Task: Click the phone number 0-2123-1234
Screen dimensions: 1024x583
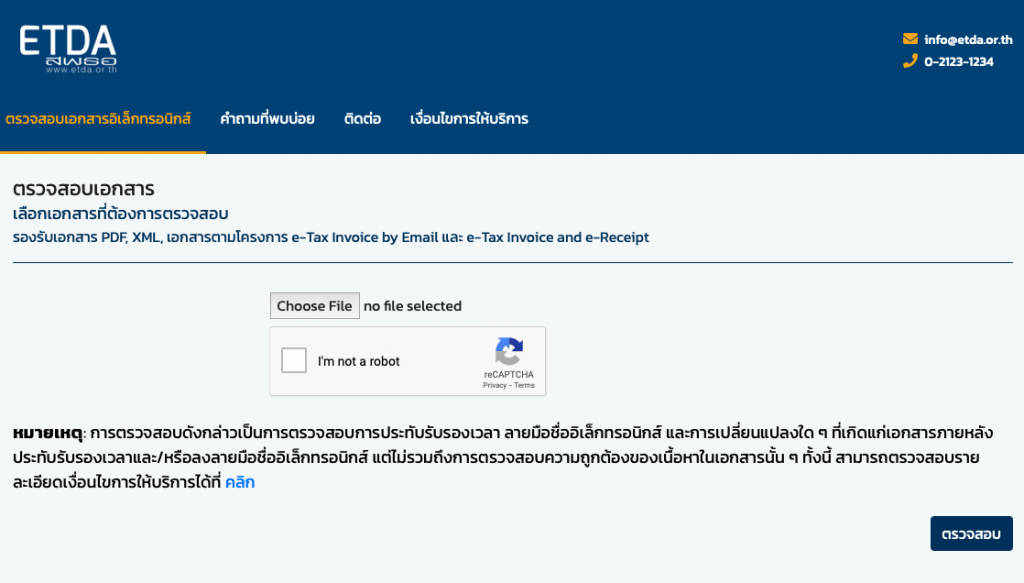Action: tap(959, 62)
